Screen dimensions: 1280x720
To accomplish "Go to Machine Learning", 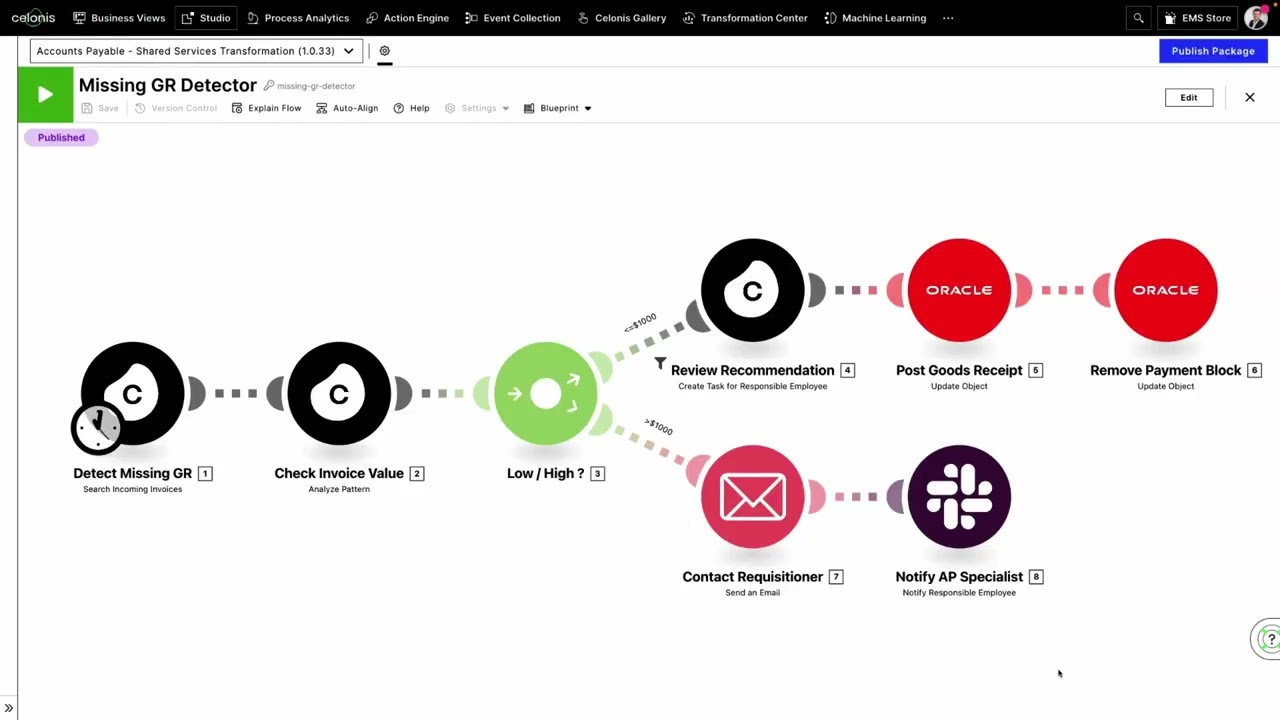I will pos(875,18).
